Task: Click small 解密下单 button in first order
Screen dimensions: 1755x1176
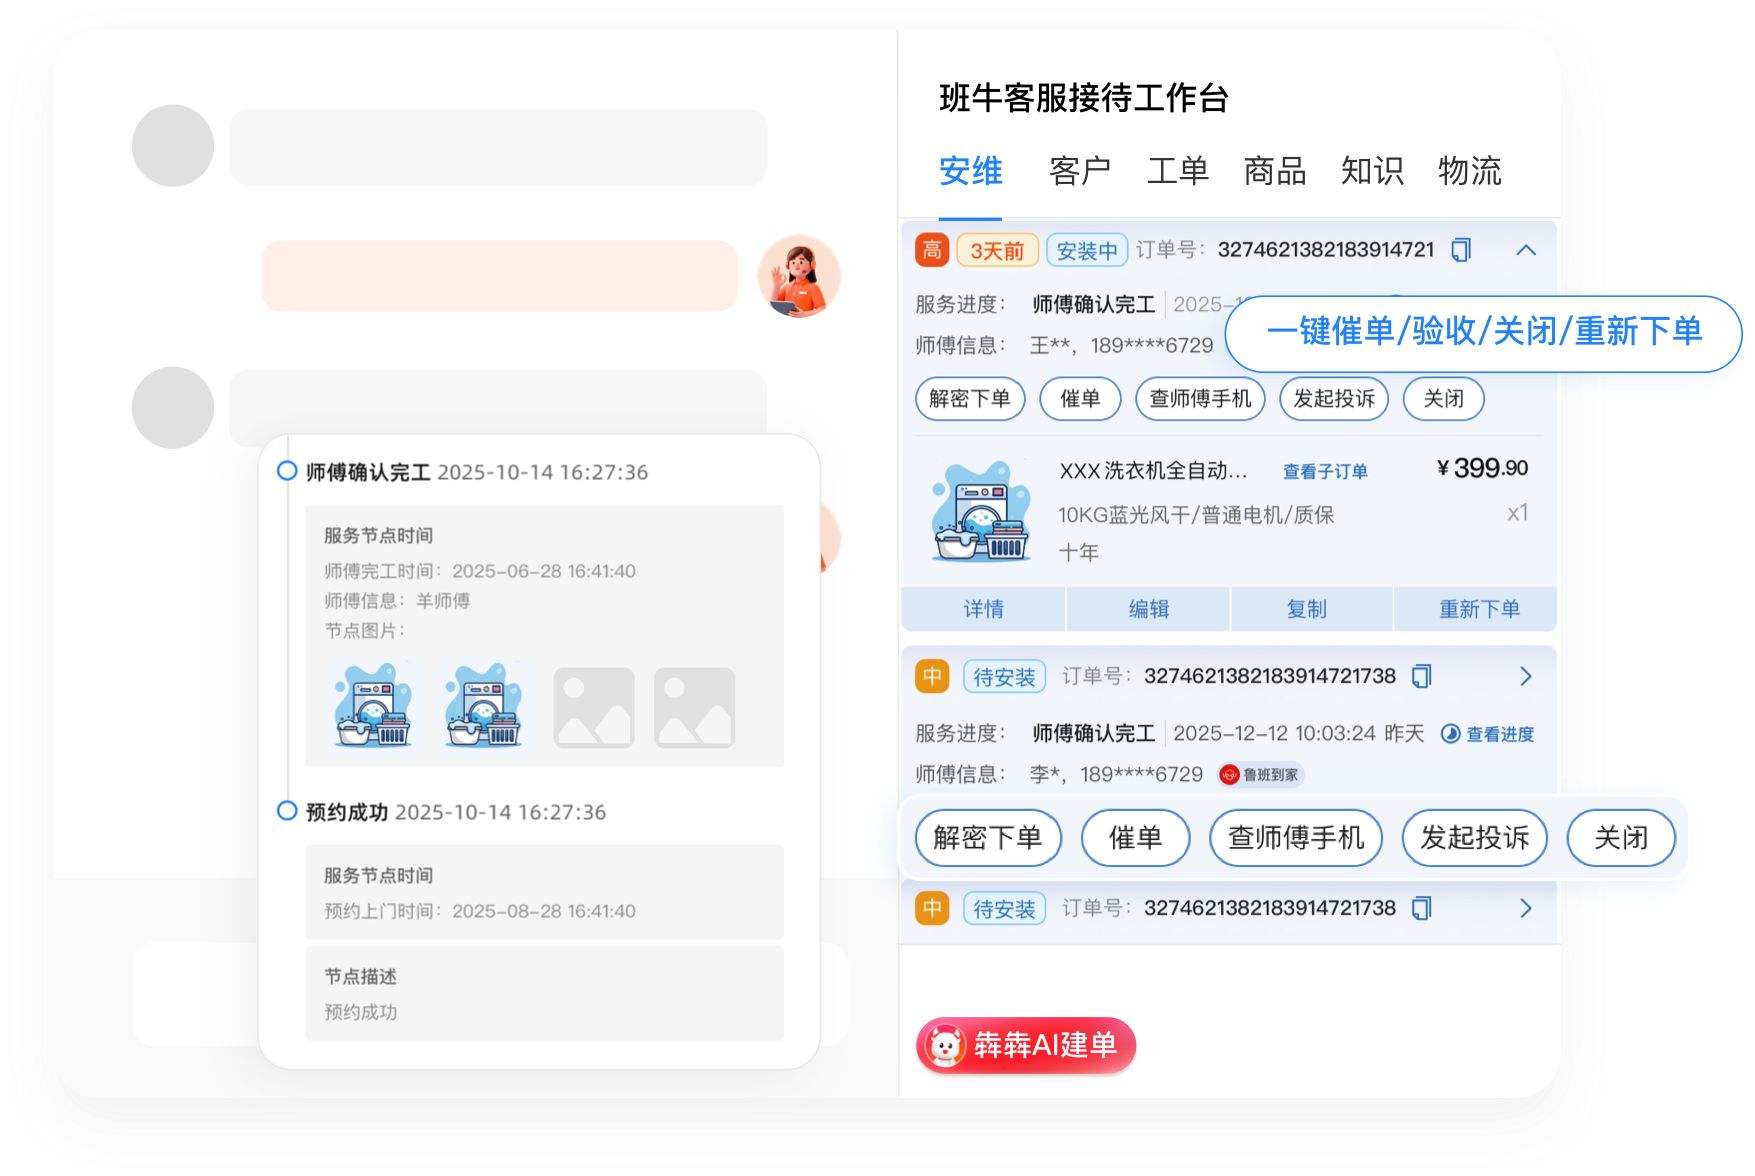Action: point(970,399)
